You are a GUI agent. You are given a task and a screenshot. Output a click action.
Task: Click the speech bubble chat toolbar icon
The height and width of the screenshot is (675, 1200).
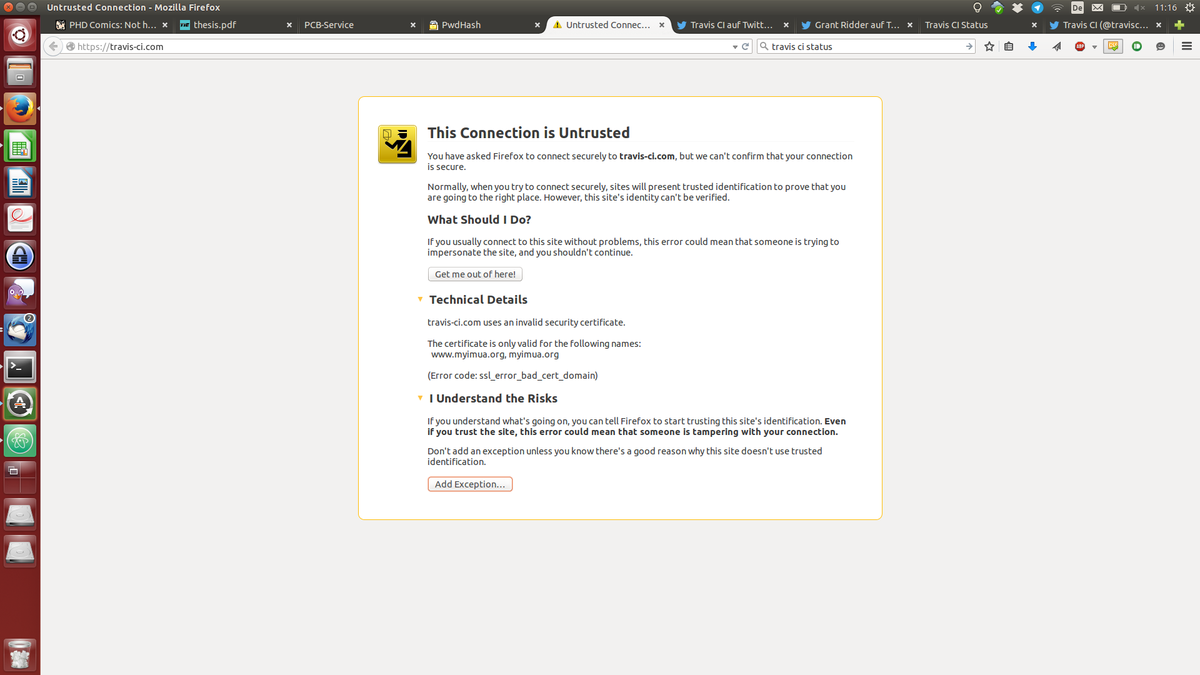pos(1160,46)
